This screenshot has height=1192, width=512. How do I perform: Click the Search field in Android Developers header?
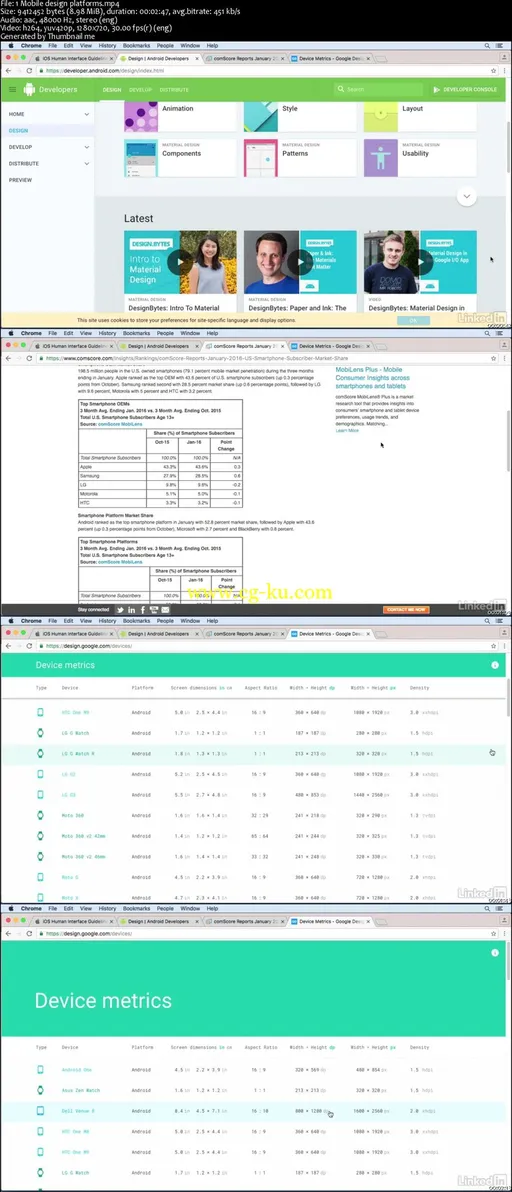(378, 90)
